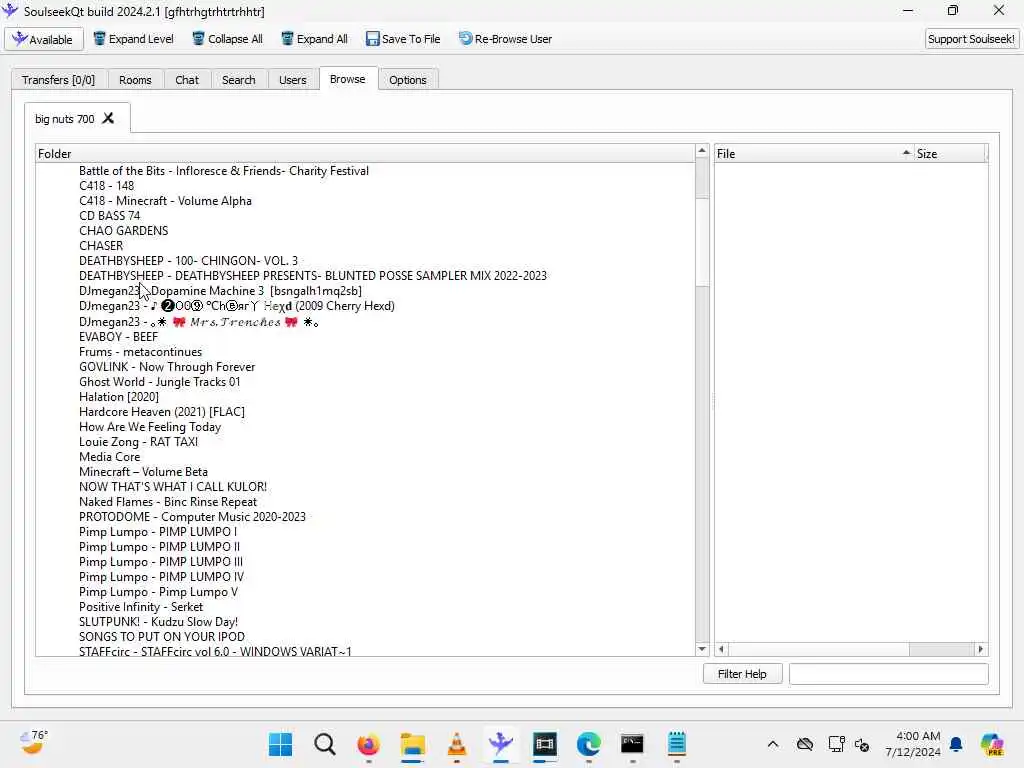Select the CD BASS 74 folder
This screenshot has width=1024, height=768.
(x=109, y=216)
